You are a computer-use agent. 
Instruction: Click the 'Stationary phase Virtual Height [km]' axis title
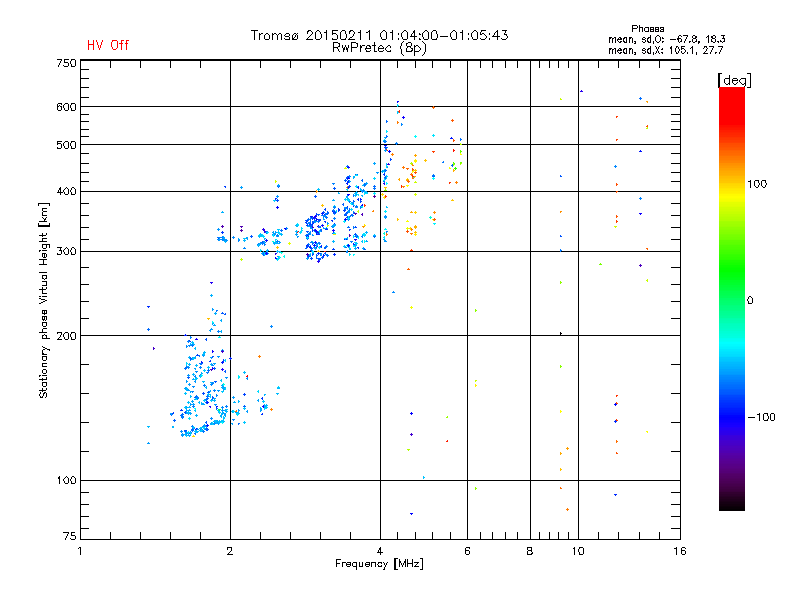pos(44,300)
